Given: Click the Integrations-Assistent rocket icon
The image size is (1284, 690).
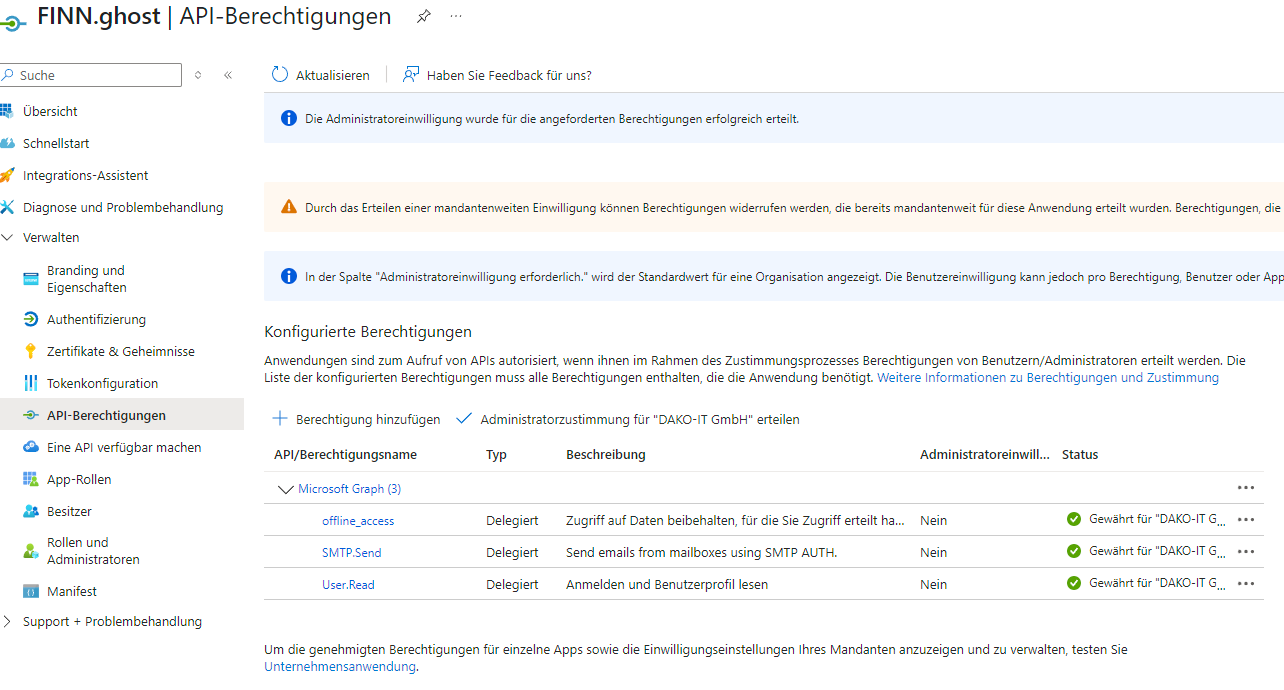Looking at the screenshot, I should (x=6, y=175).
